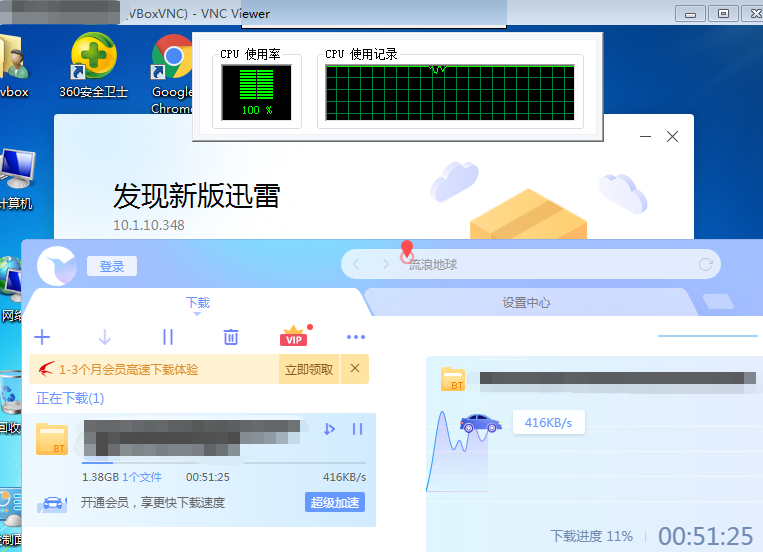Pause all tasks from the toolbar pause icon

pyautogui.click(x=168, y=337)
